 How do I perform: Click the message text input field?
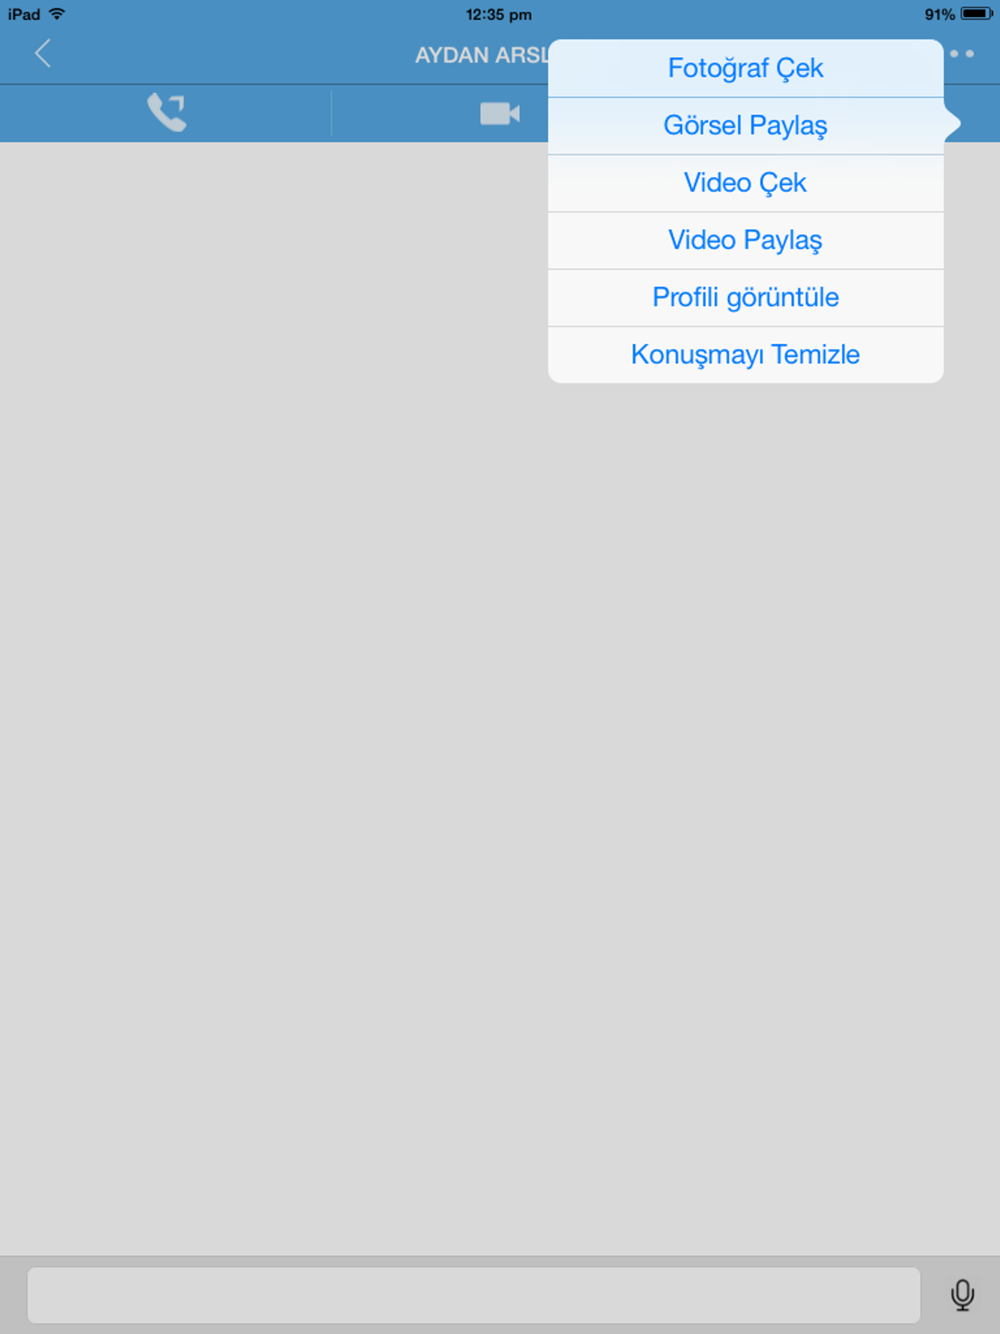click(x=473, y=1295)
